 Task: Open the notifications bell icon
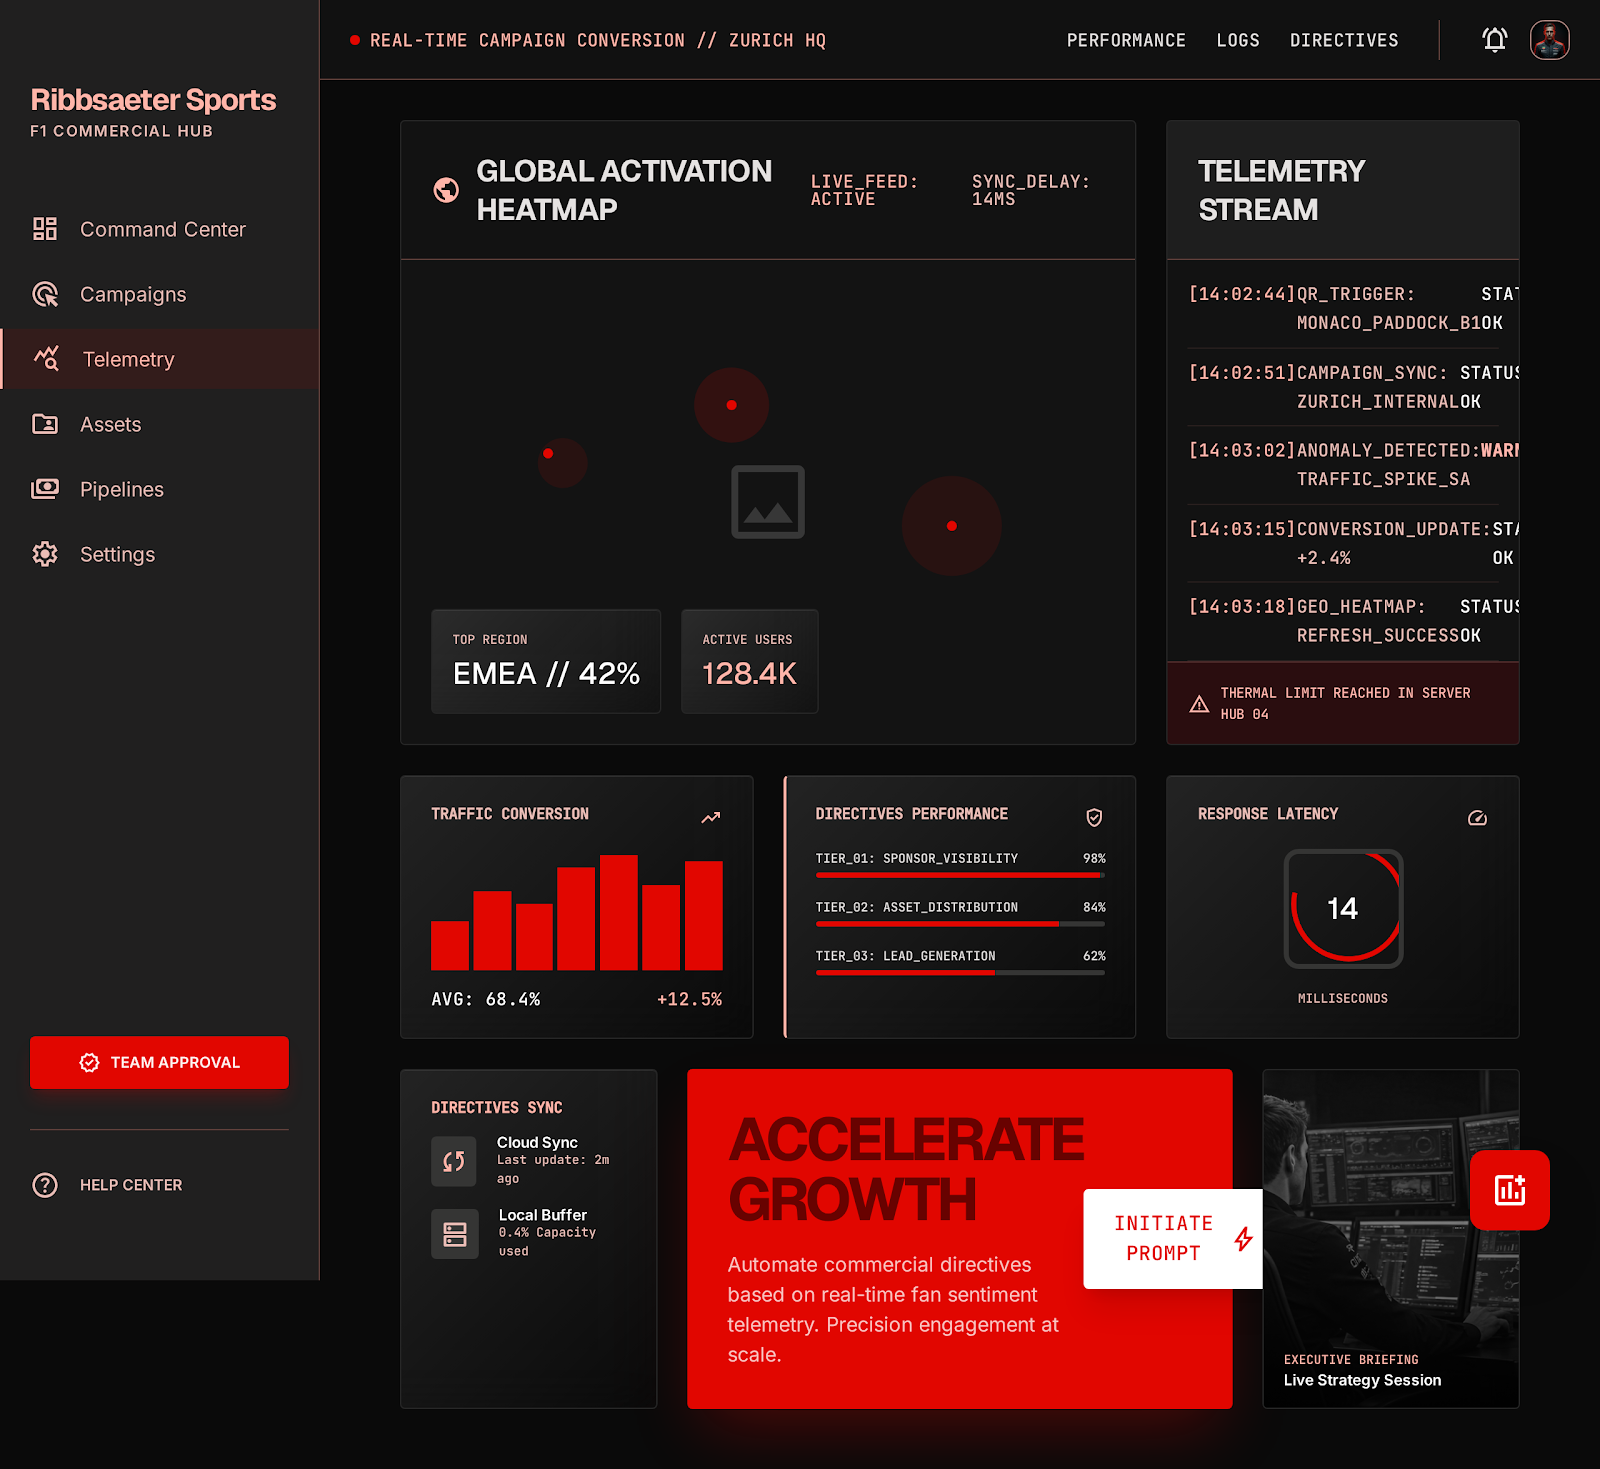coord(1494,40)
